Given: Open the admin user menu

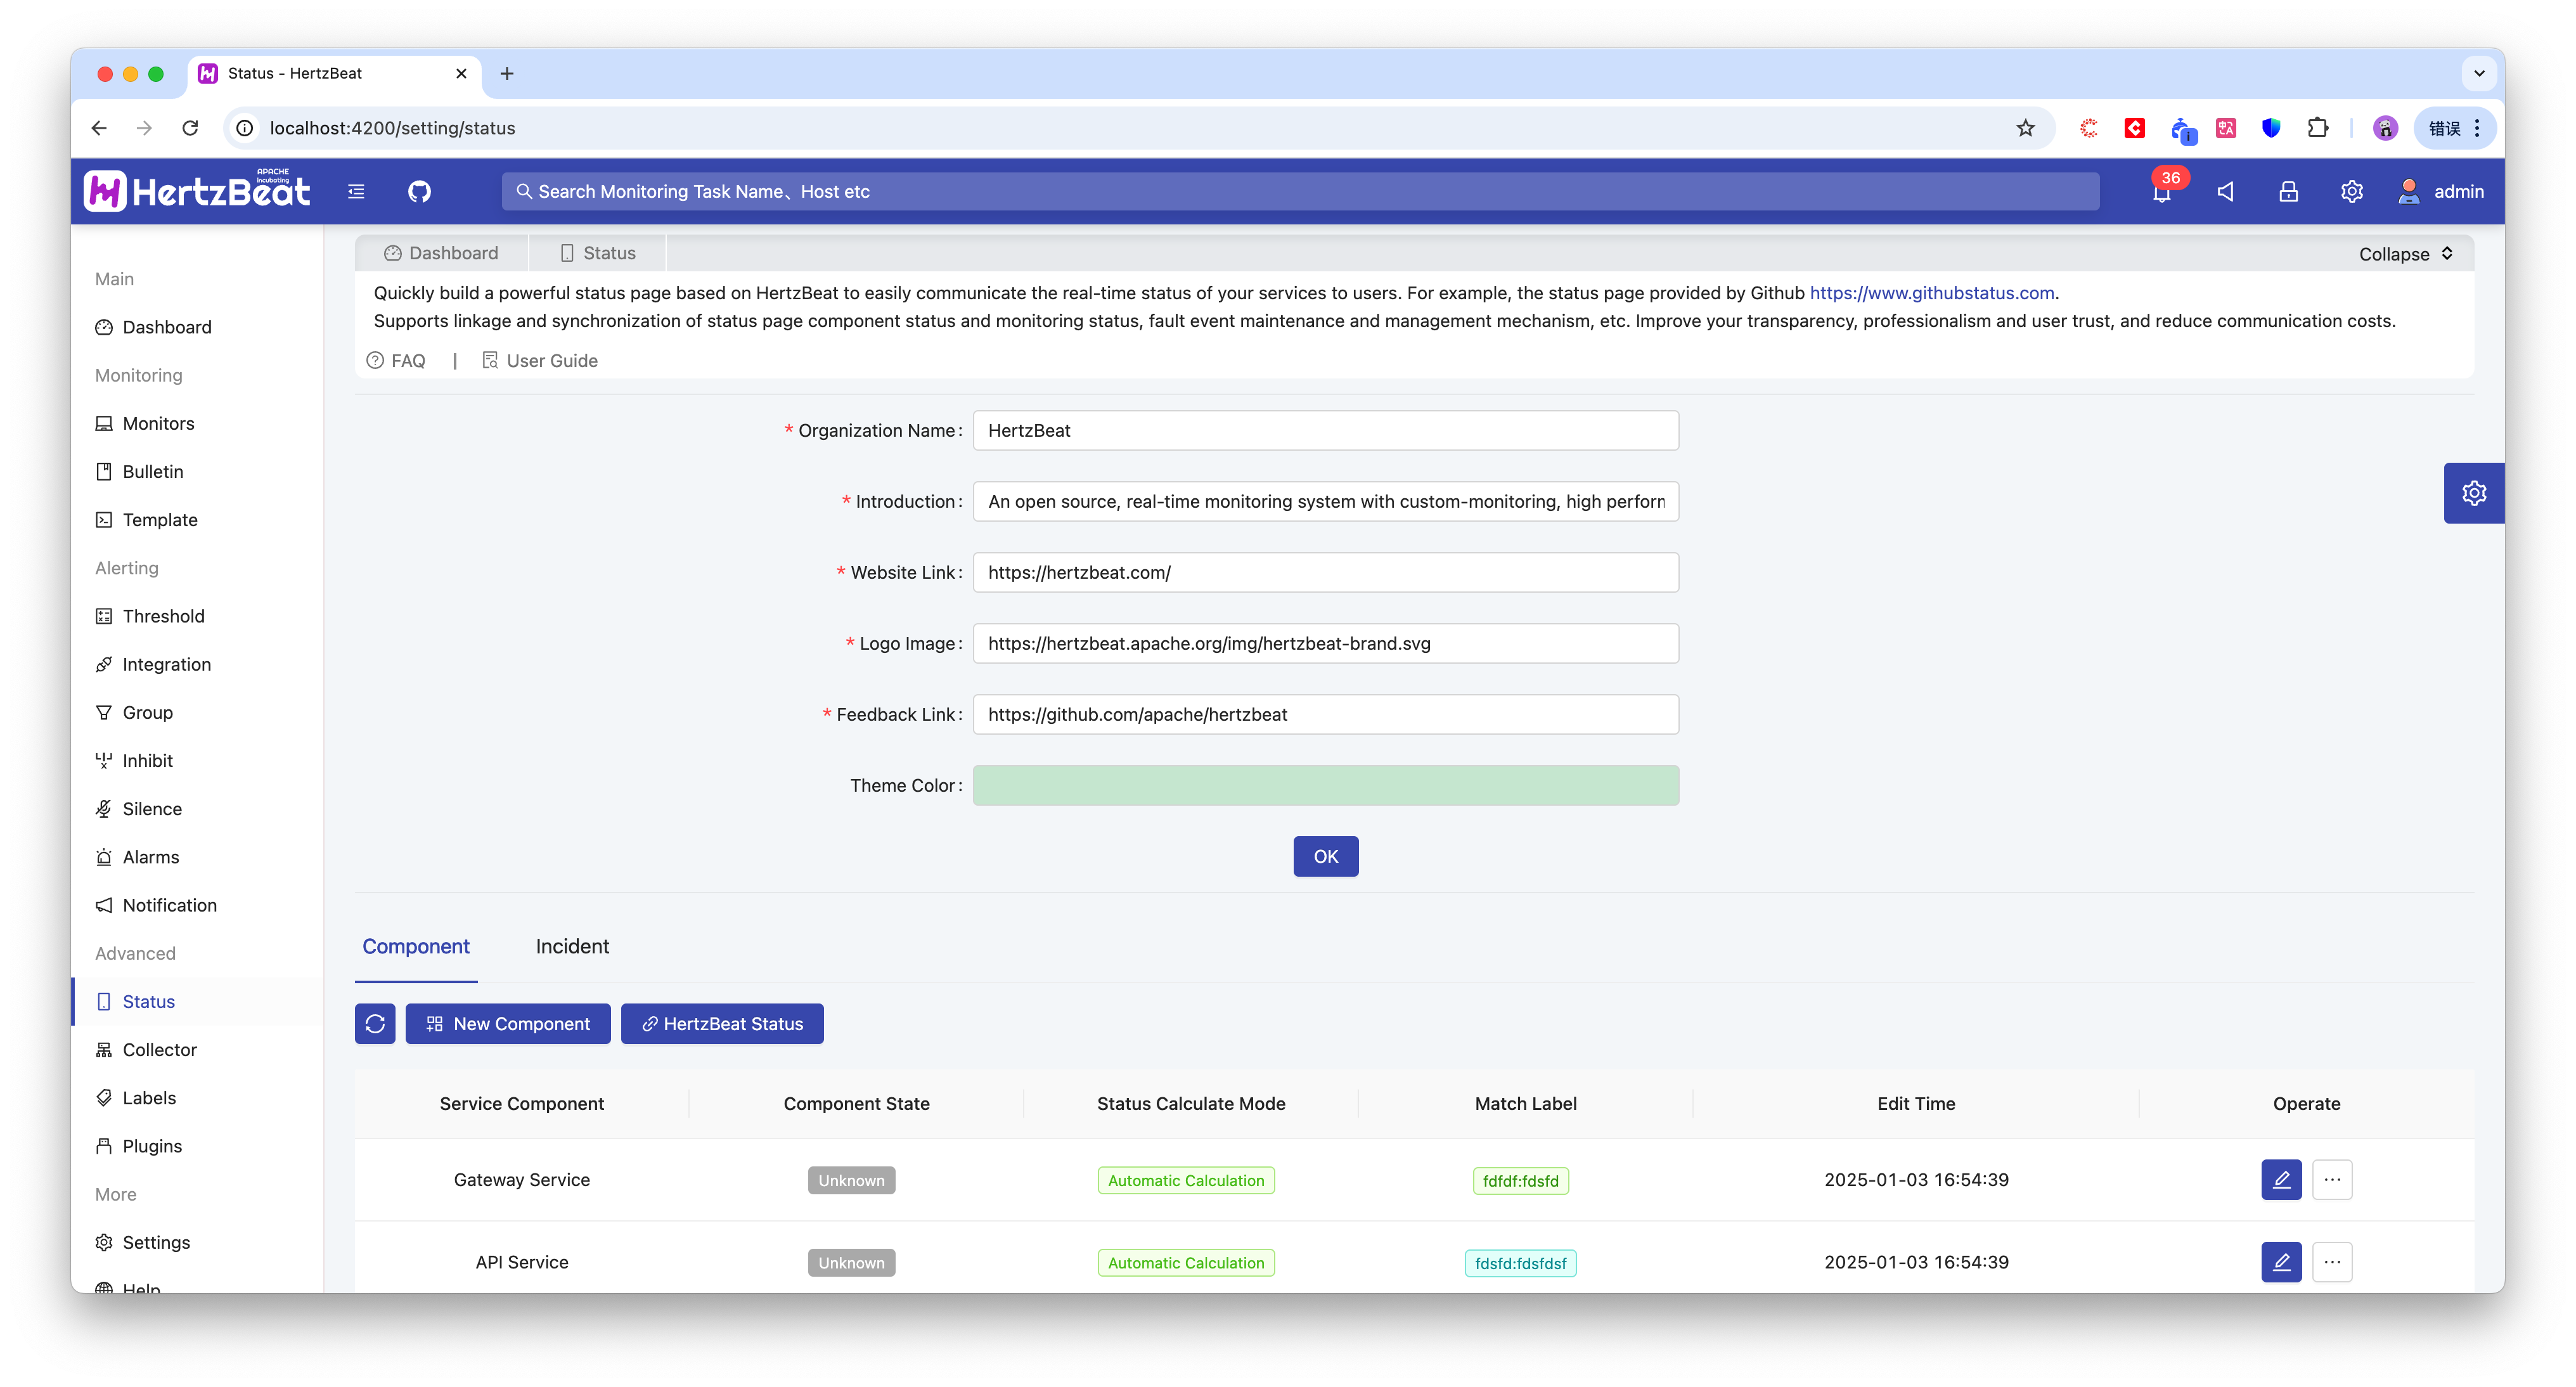Looking at the screenshot, I should 2441,191.
